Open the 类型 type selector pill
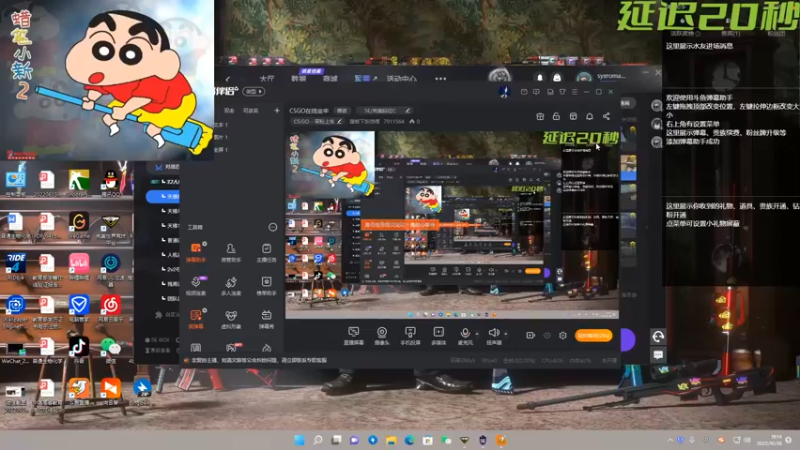Image resolution: width=800 pixels, height=450 pixels. click(254, 92)
